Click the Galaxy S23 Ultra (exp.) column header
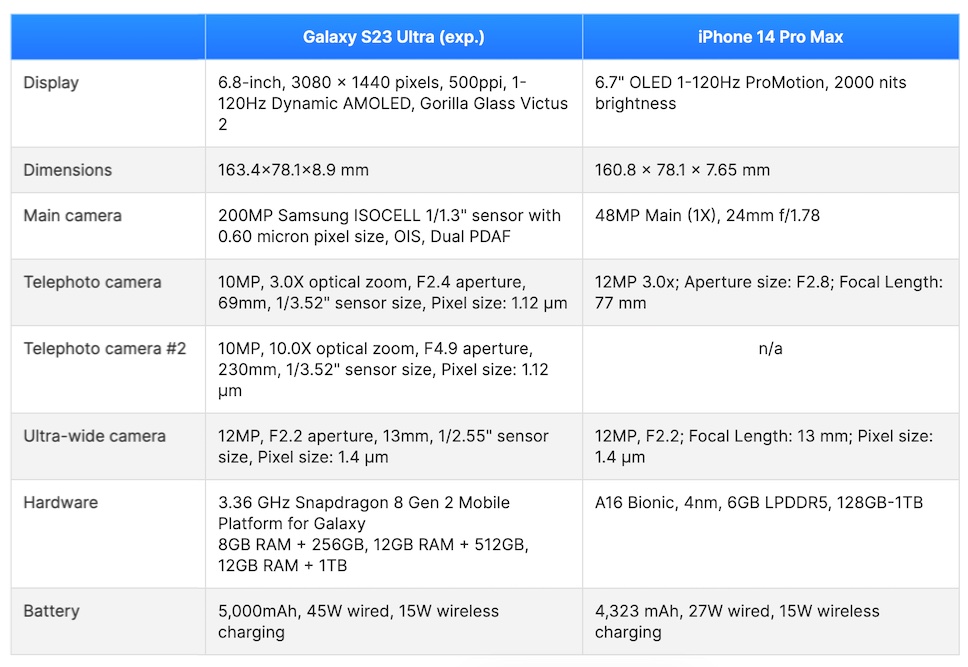The image size is (968, 667). (x=393, y=37)
